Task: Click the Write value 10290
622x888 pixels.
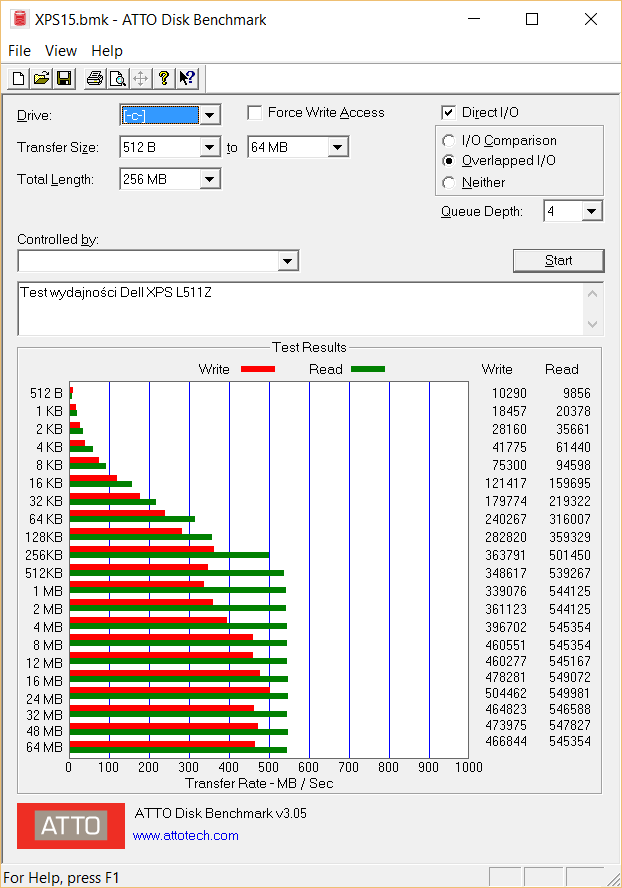Action: [x=509, y=393]
